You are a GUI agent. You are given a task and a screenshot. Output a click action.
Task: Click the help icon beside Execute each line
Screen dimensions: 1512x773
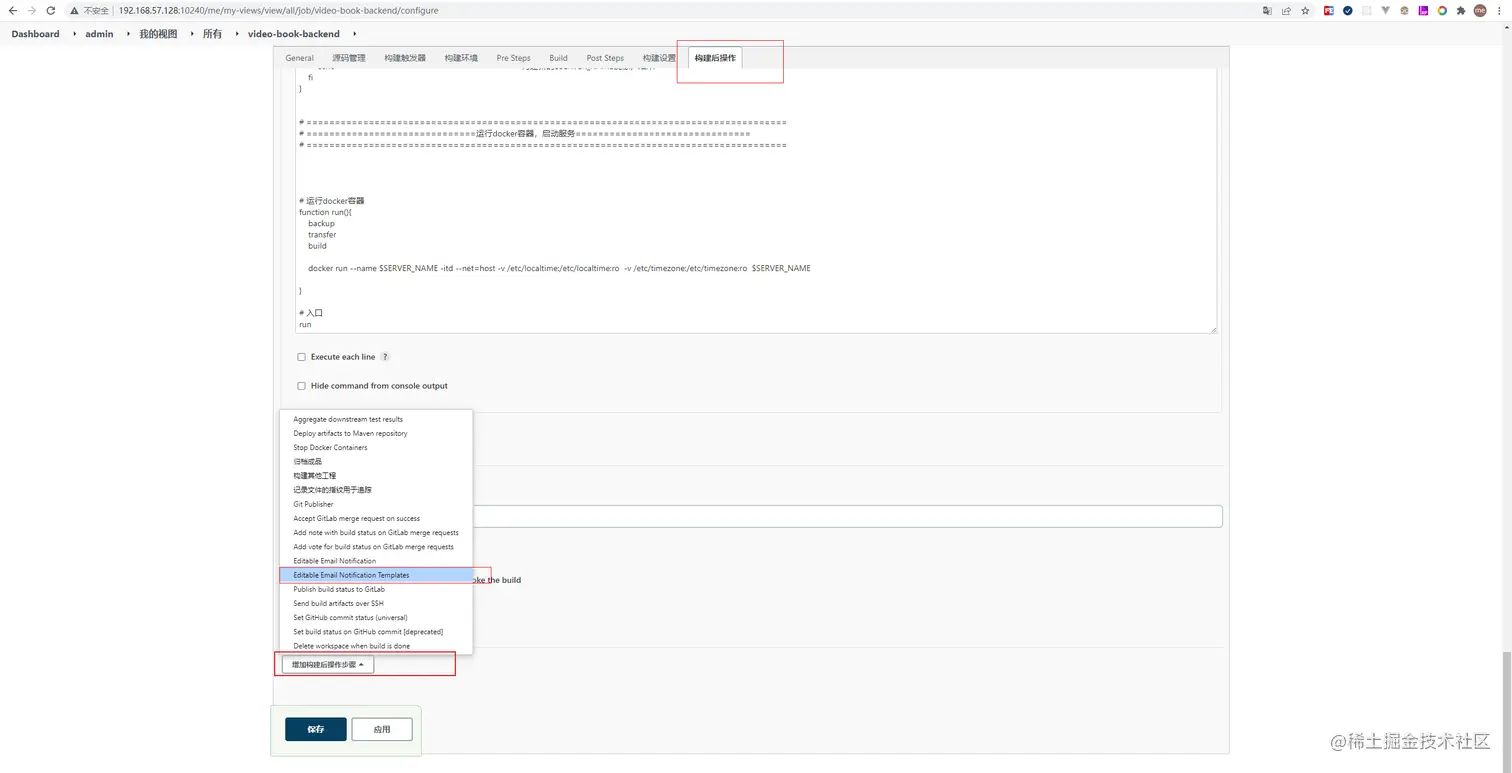pos(385,357)
